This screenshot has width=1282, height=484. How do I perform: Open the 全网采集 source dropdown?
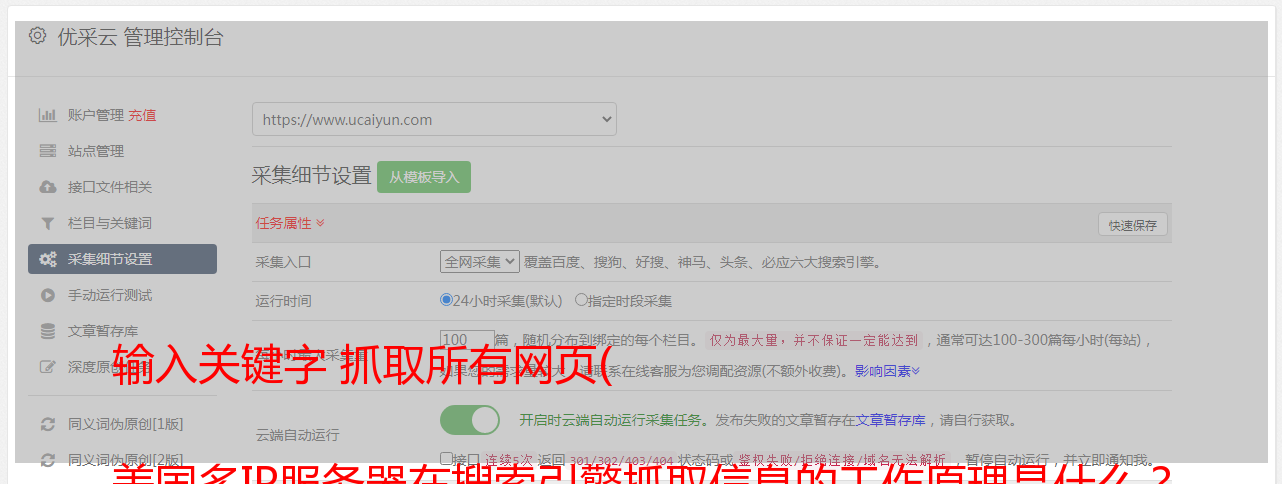[480, 262]
